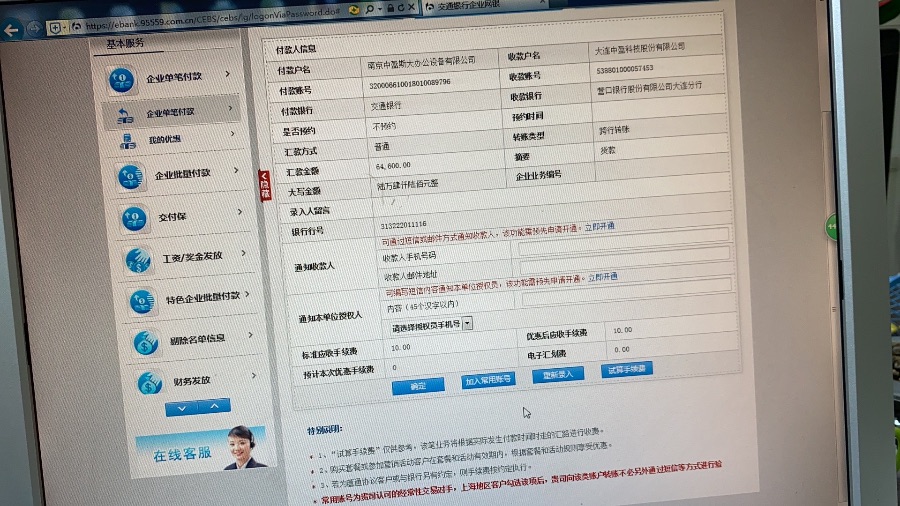
Task: Click the 收款人手机号码 input field
Action: (622, 253)
